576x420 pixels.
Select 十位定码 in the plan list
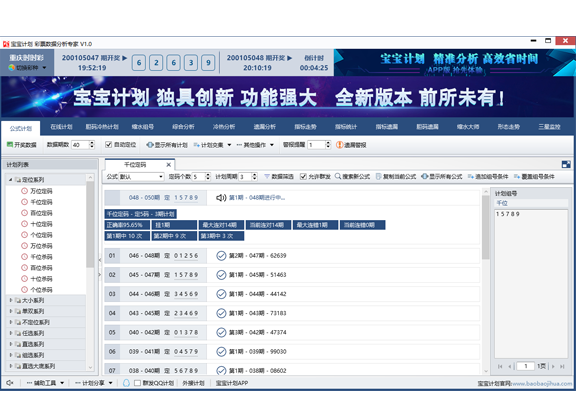(41, 224)
